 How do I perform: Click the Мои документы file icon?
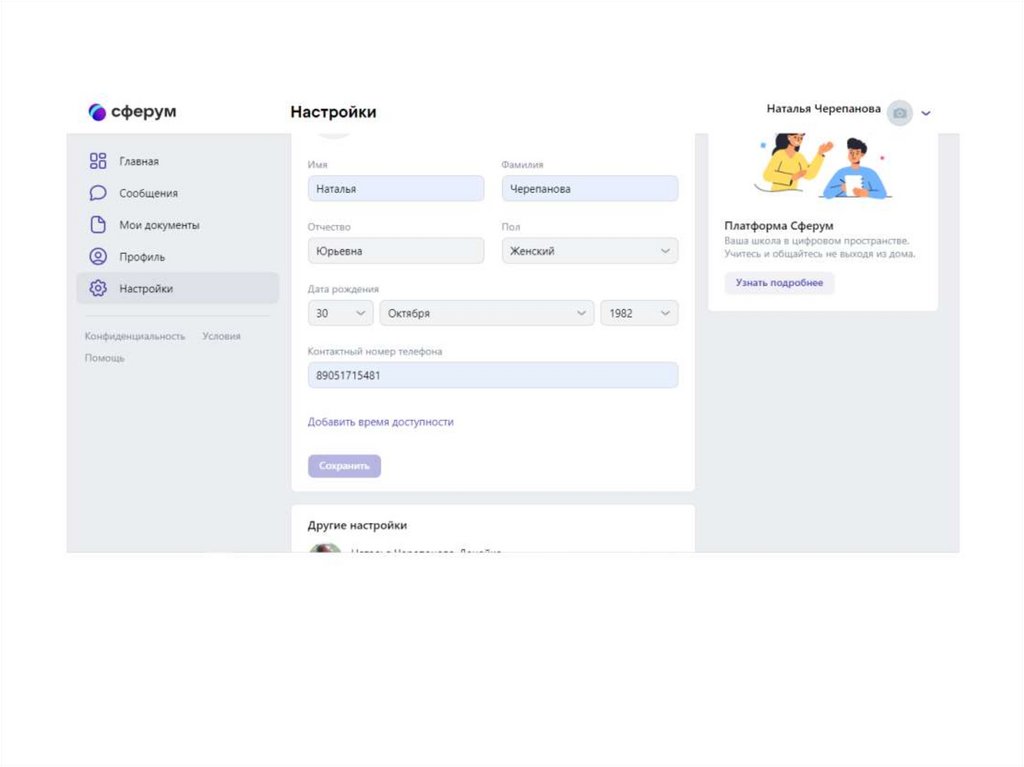98,225
